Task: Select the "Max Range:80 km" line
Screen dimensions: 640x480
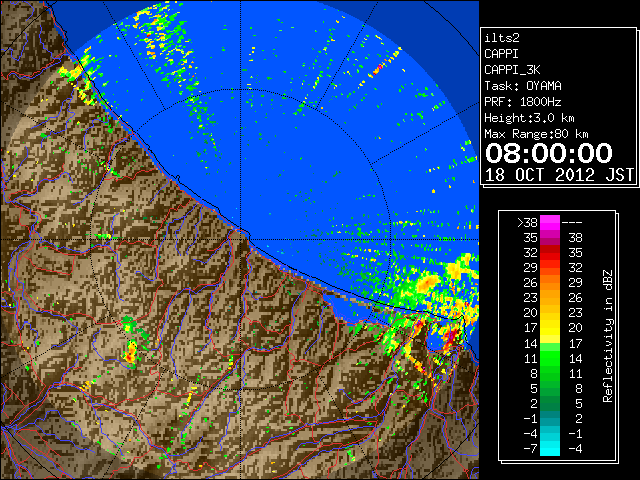Action: [x=536, y=134]
